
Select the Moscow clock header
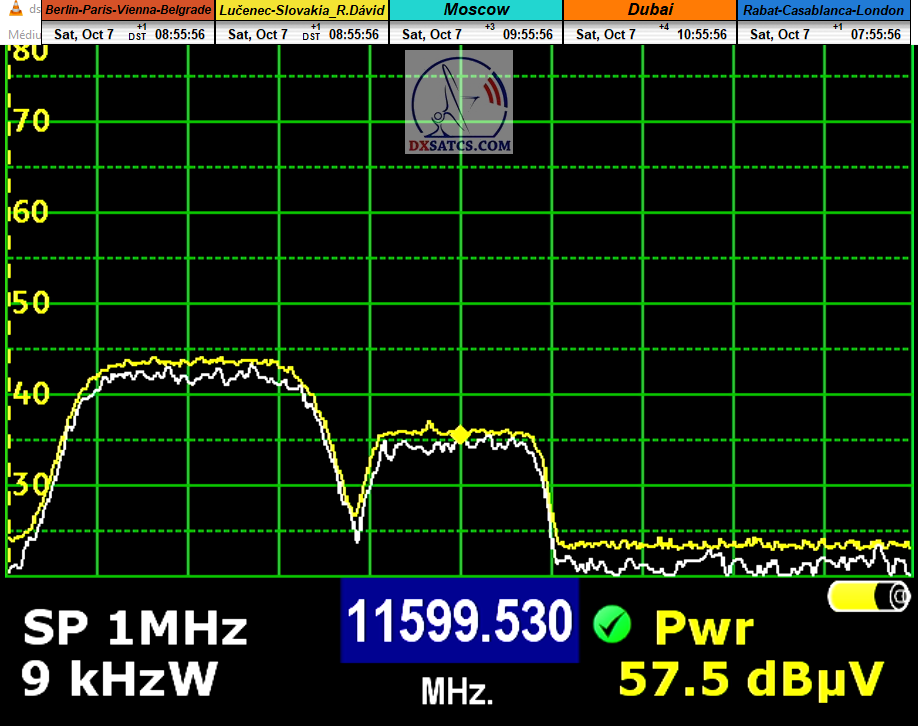coord(476,10)
